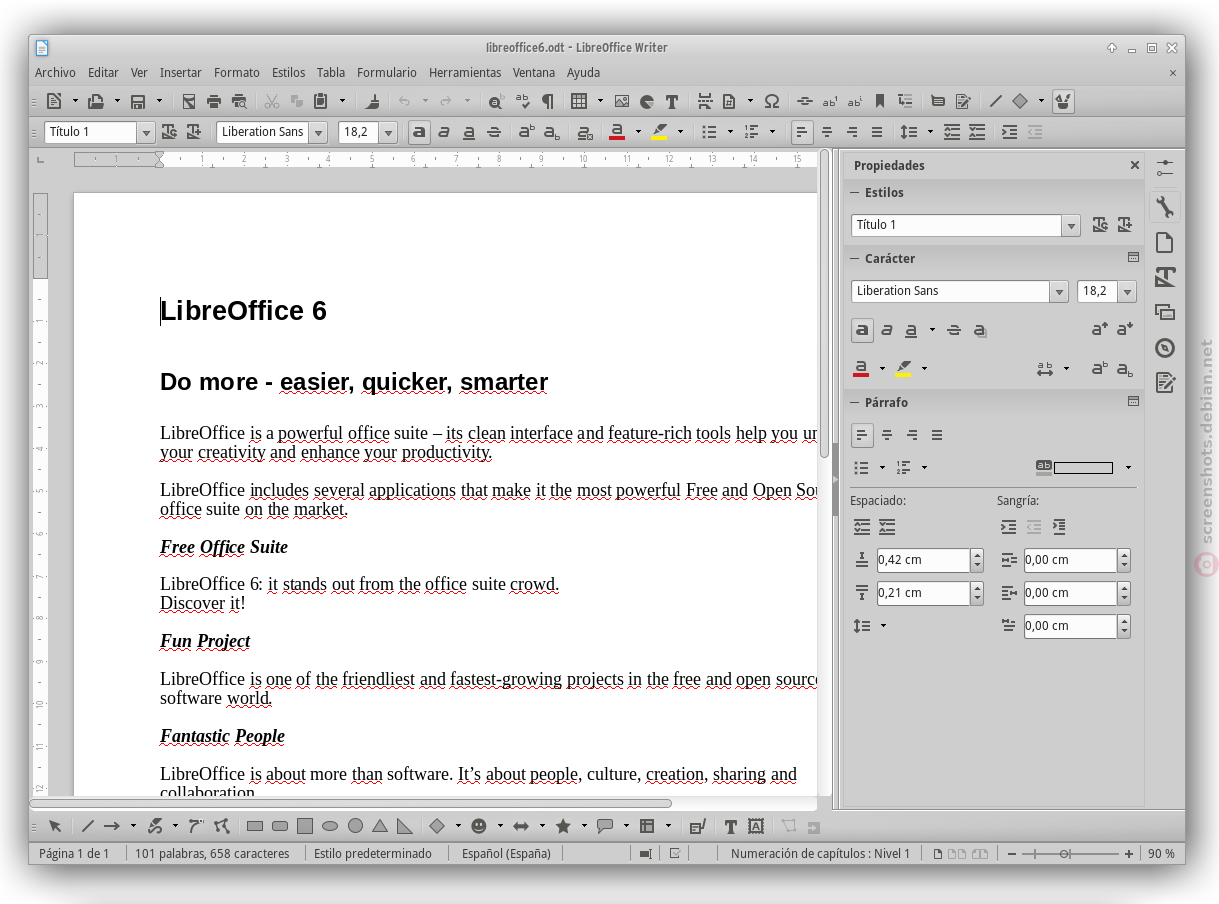
Task: Insert an image via the toolbar
Action: coord(622,101)
